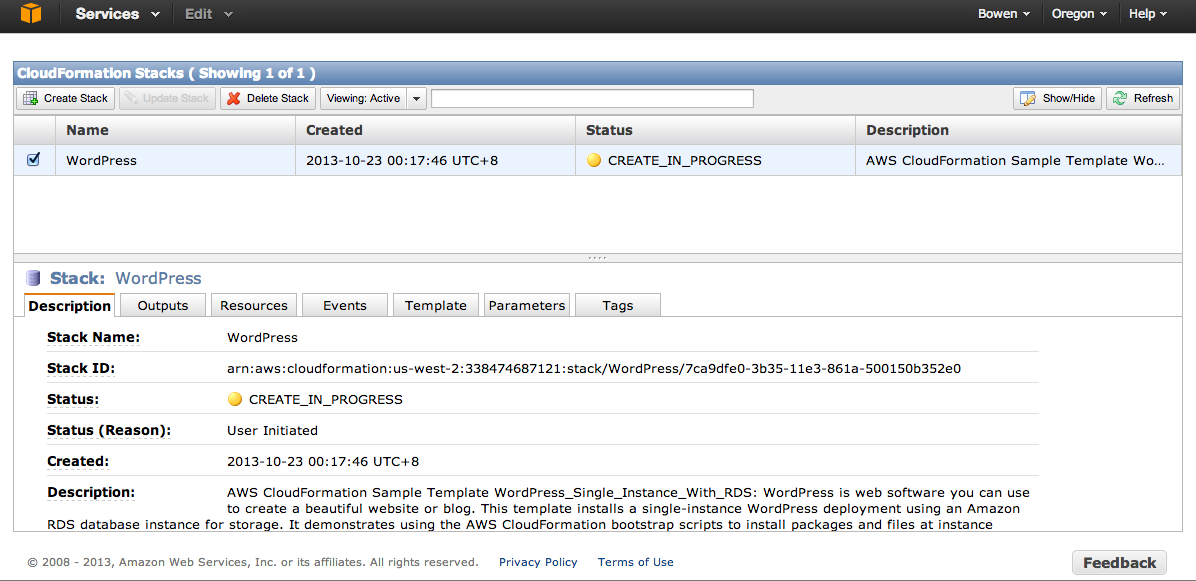Open the Services dropdown menu
The image size is (1196, 581).
(x=117, y=14)
